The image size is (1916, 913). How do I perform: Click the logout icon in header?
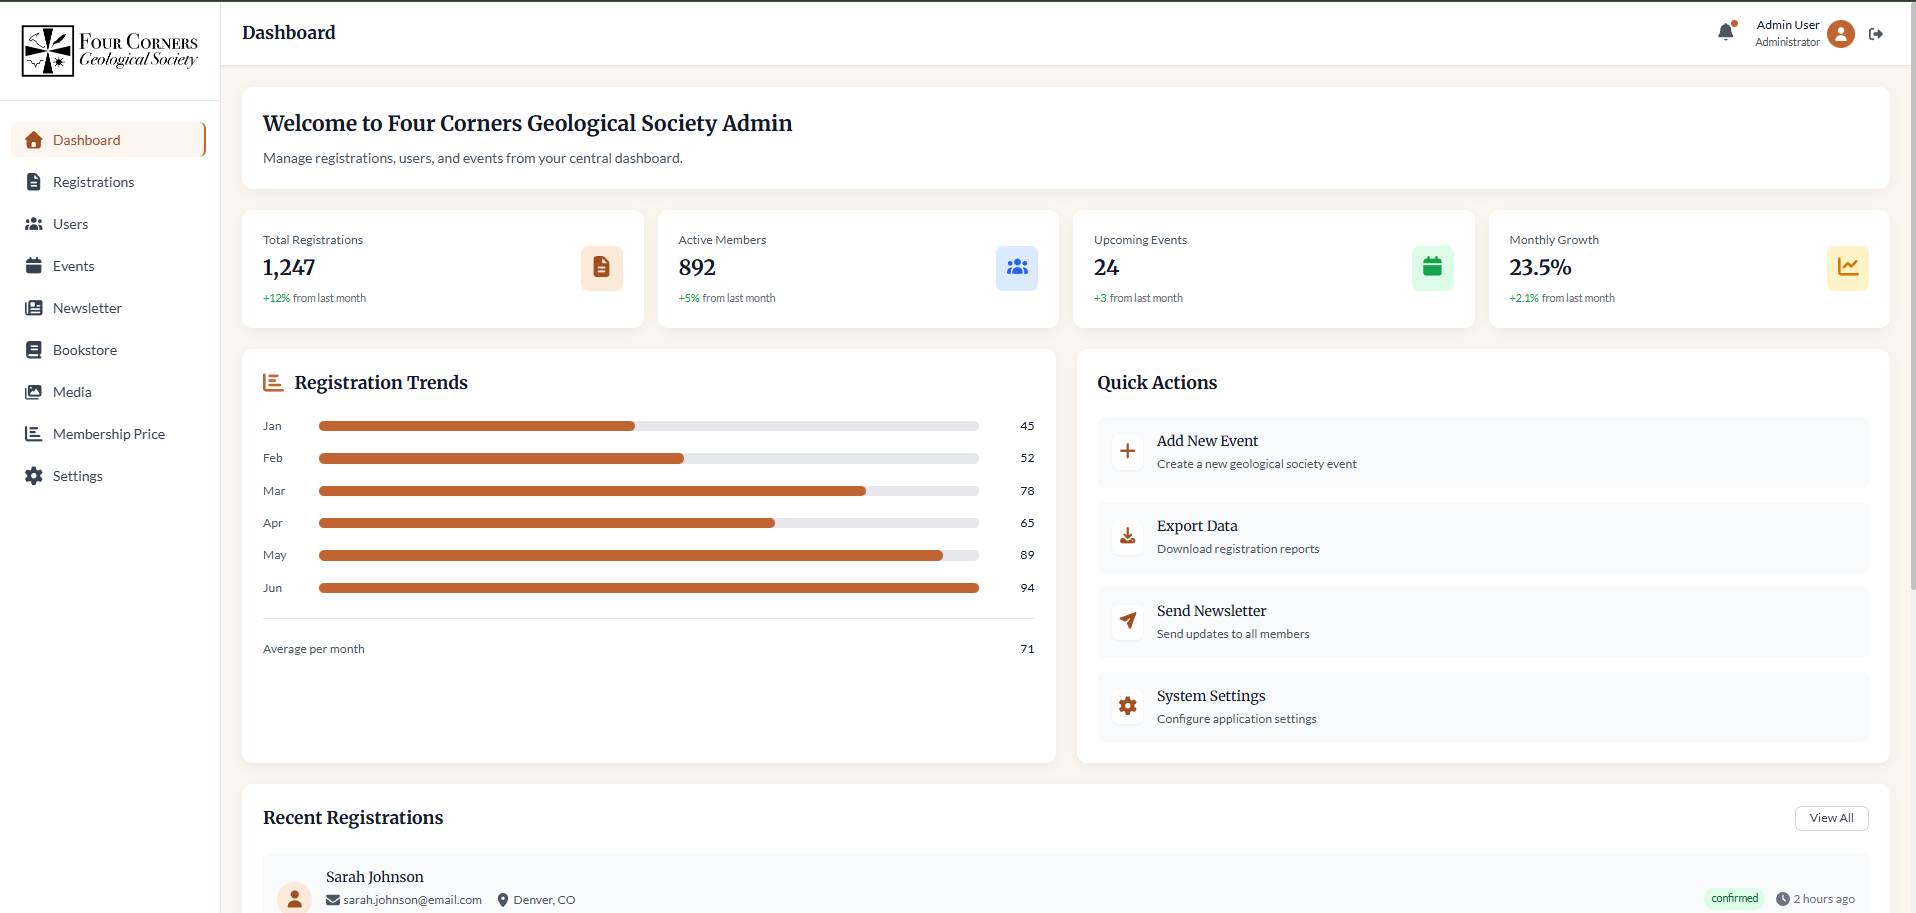1876,34
